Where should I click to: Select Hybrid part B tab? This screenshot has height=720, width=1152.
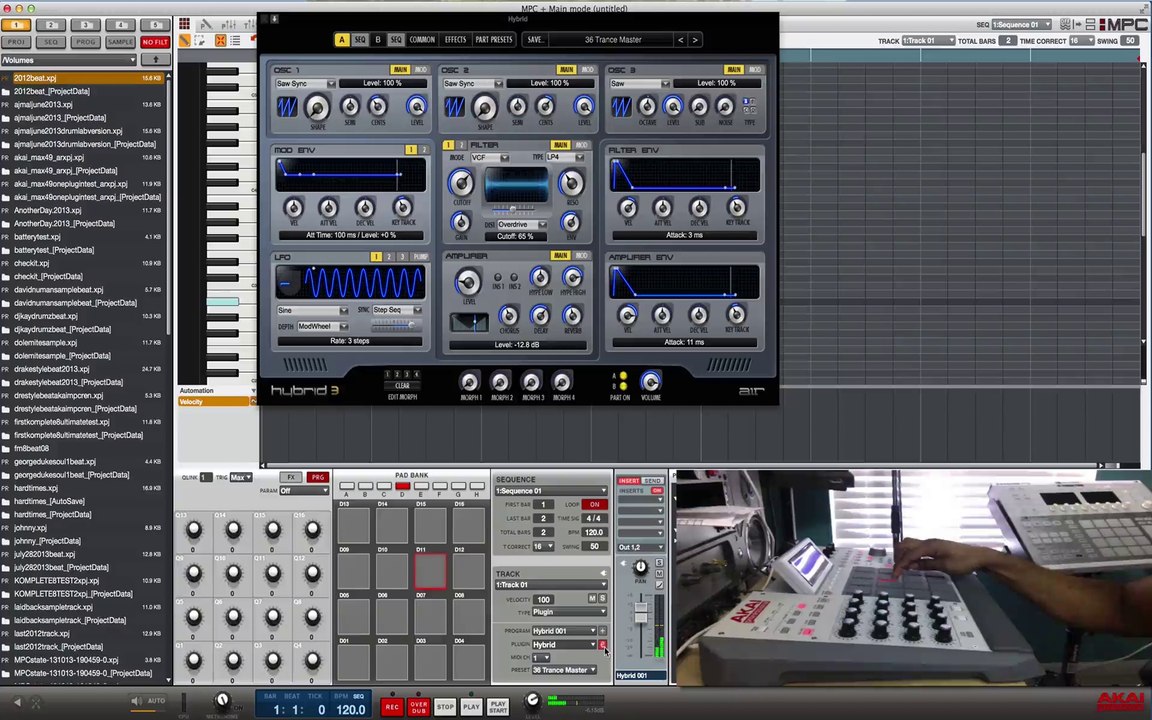click(x=378, y=40)
